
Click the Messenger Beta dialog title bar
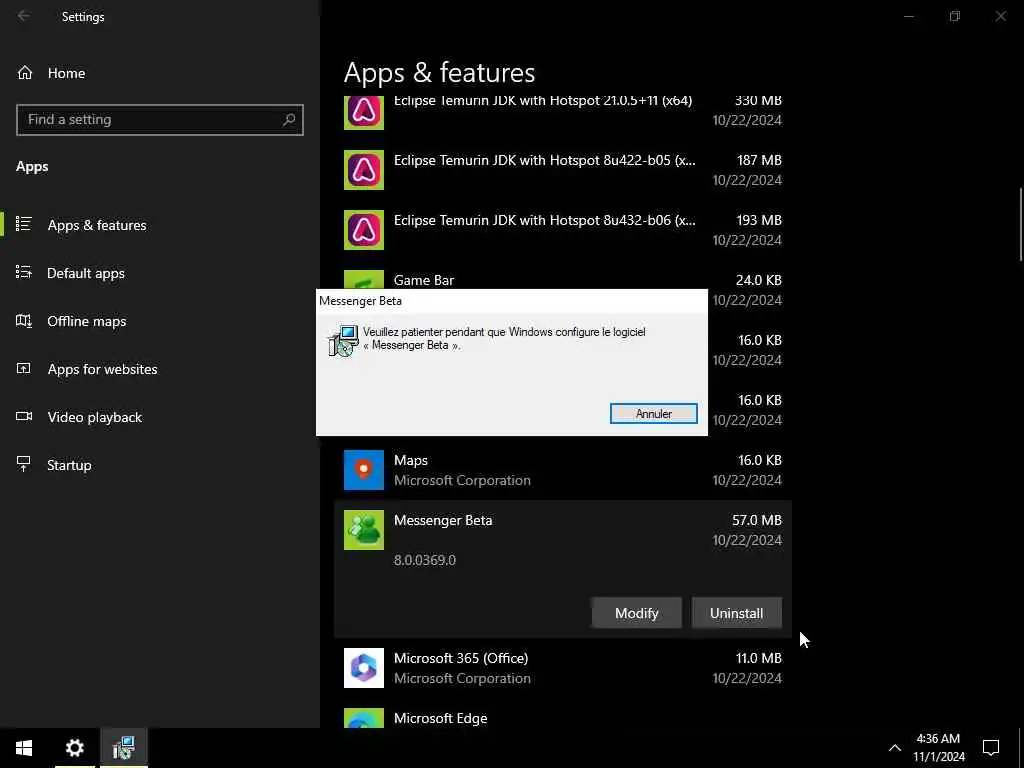(511, 300)
